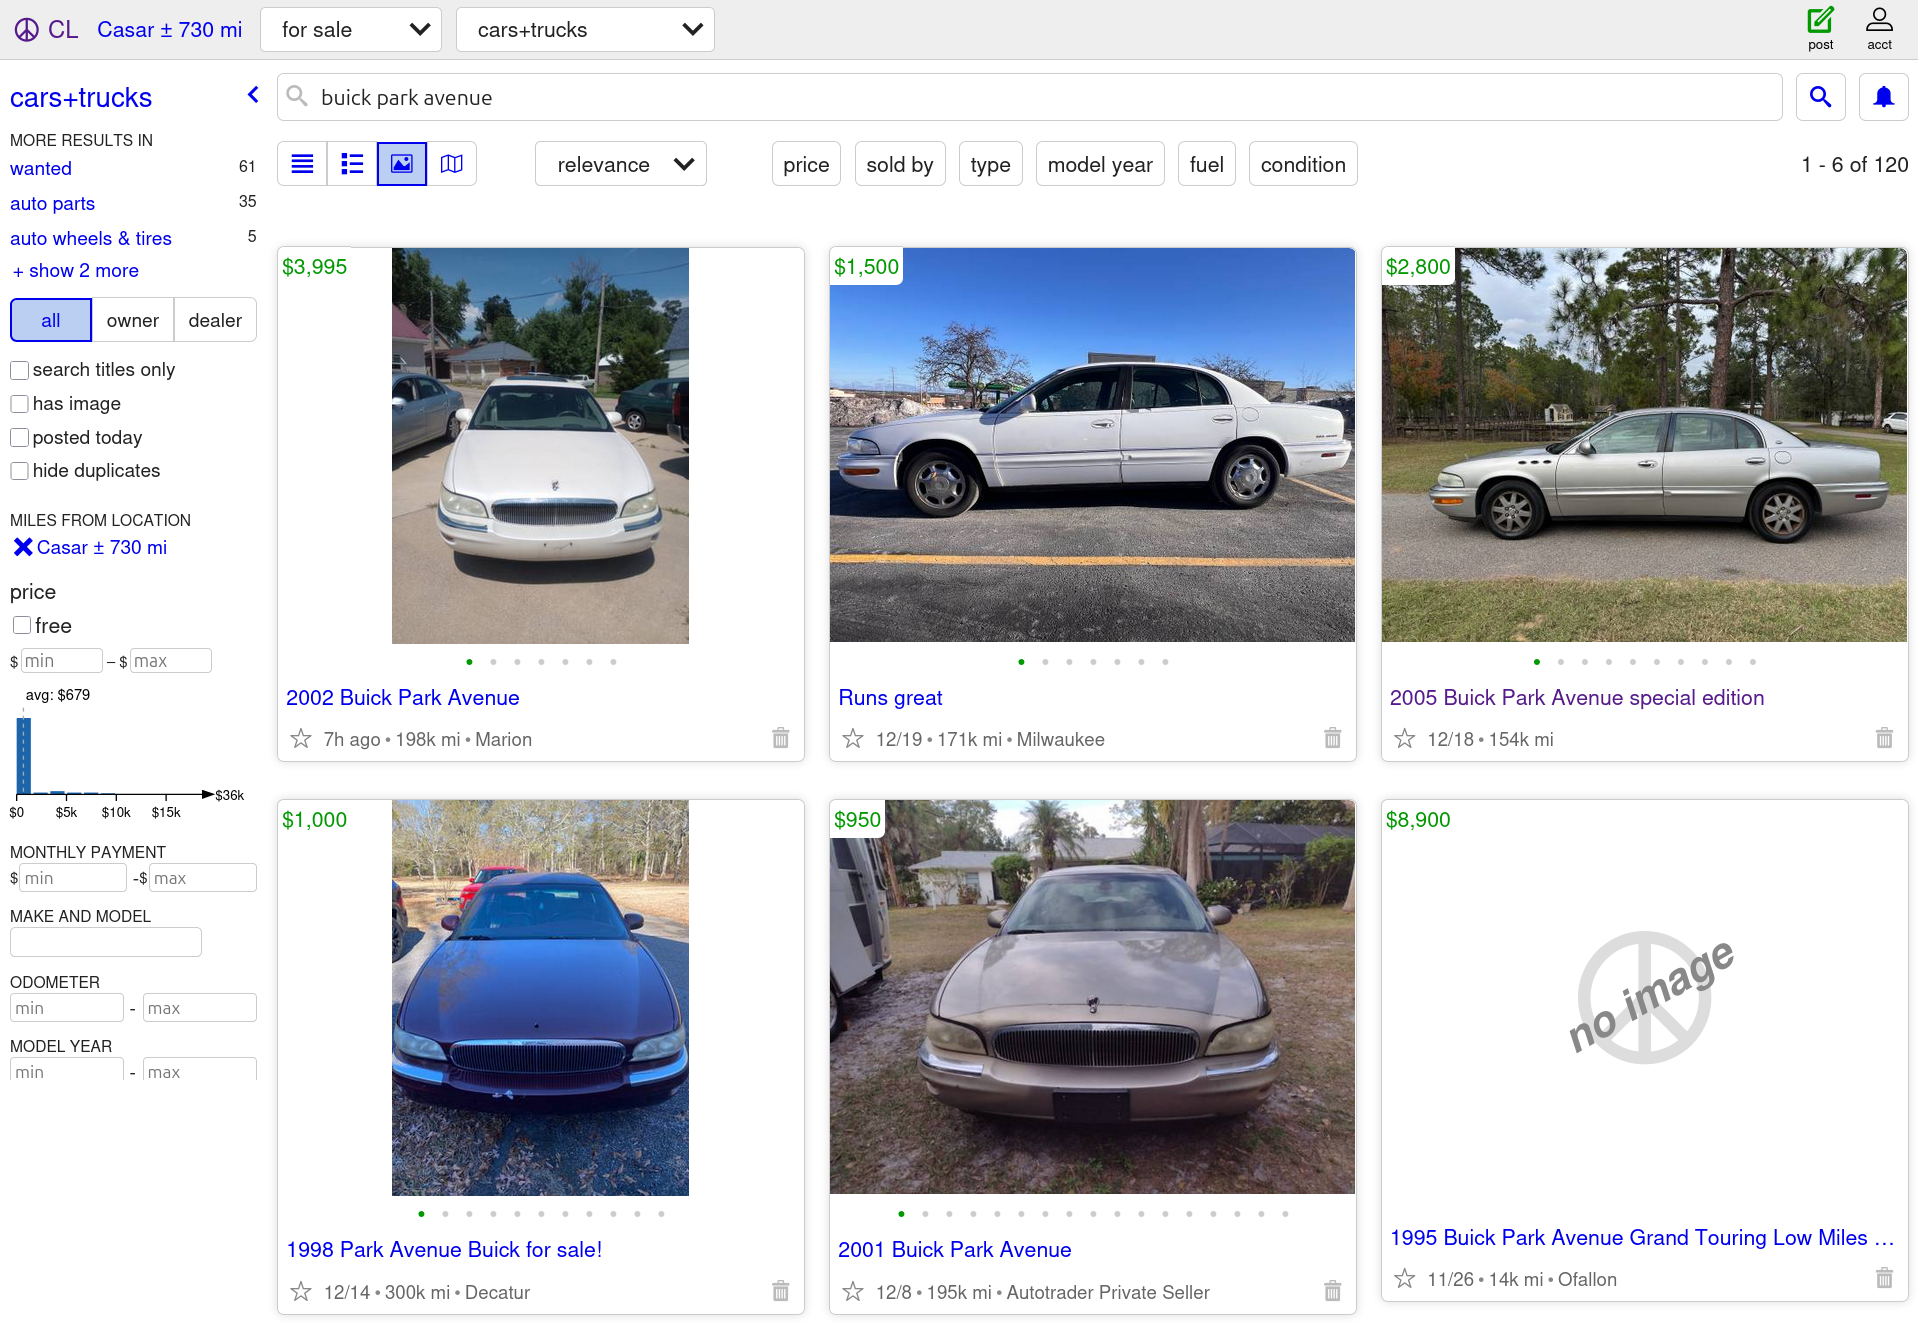Hide the 1998 Park Avenue Buick listing
This screenshot has width=1918, height=1344.
click(781, 1291)
